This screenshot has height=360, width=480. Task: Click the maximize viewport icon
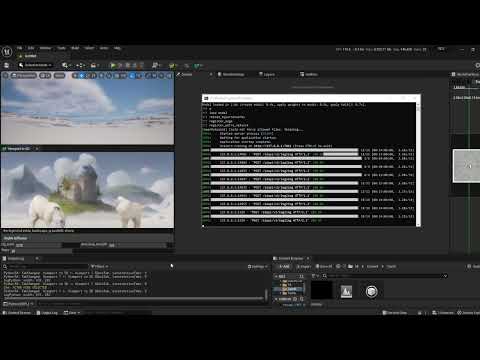[169, 76]
